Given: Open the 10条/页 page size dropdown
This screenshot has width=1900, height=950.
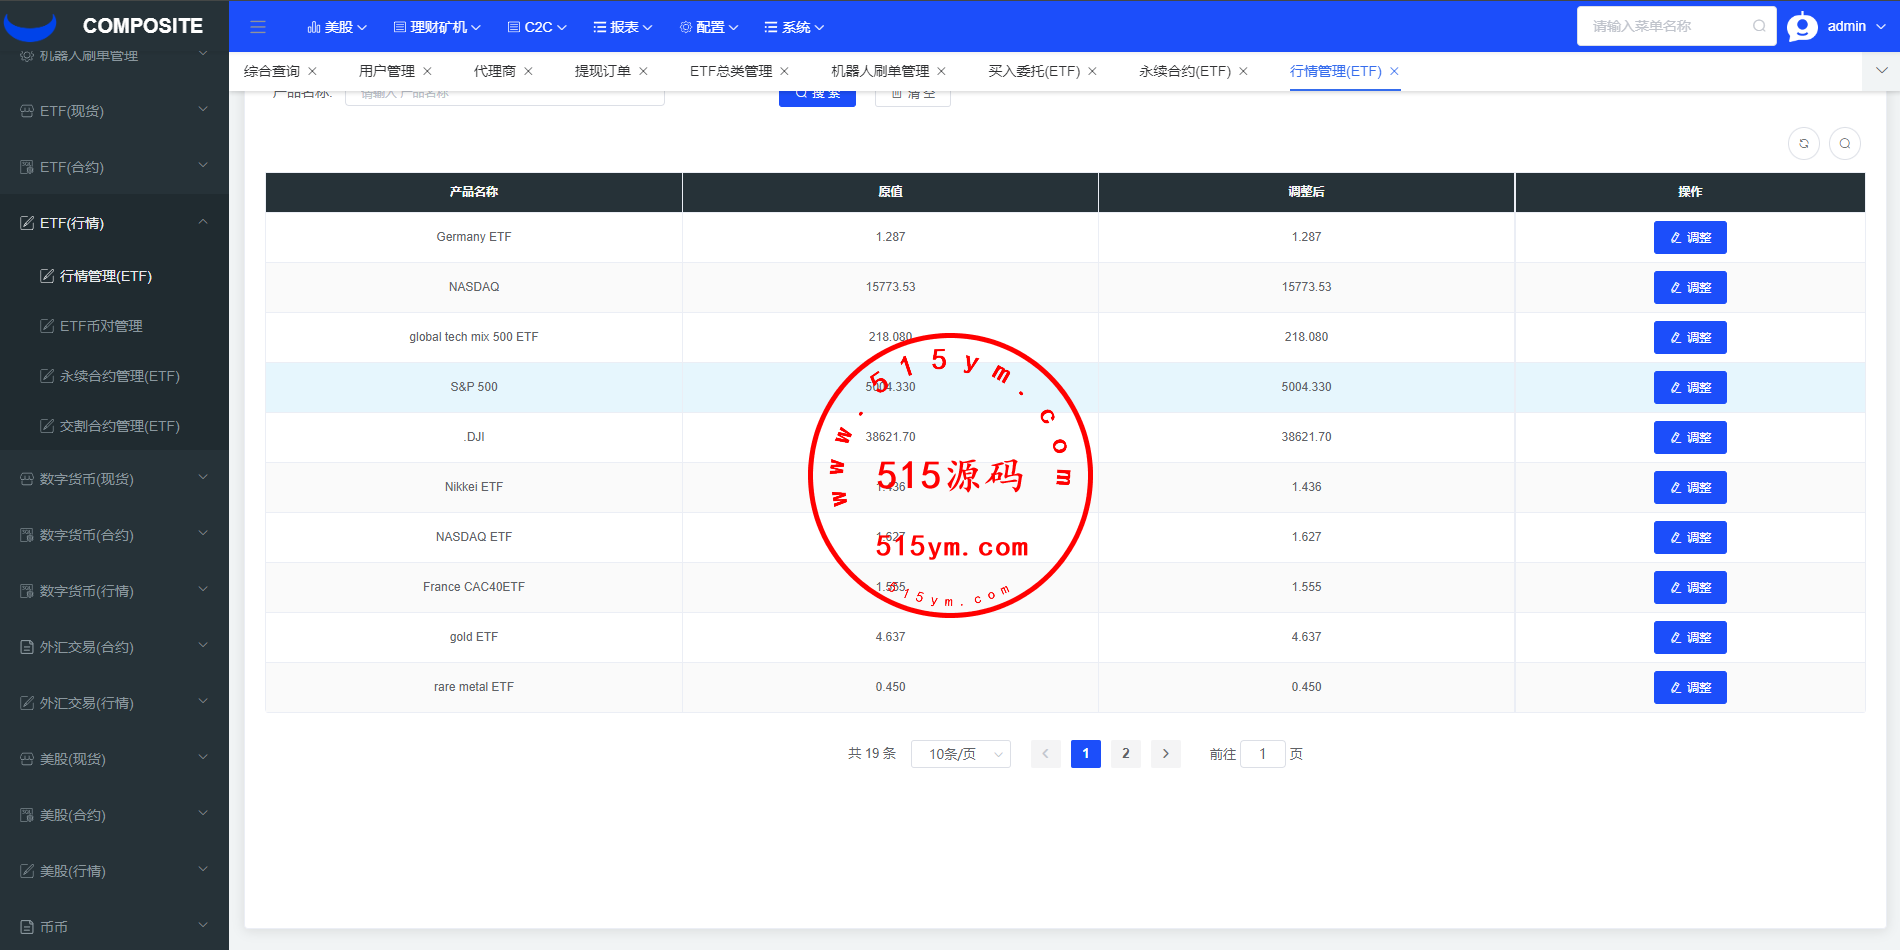Looking at the screenshot, I should pos(960,754).
